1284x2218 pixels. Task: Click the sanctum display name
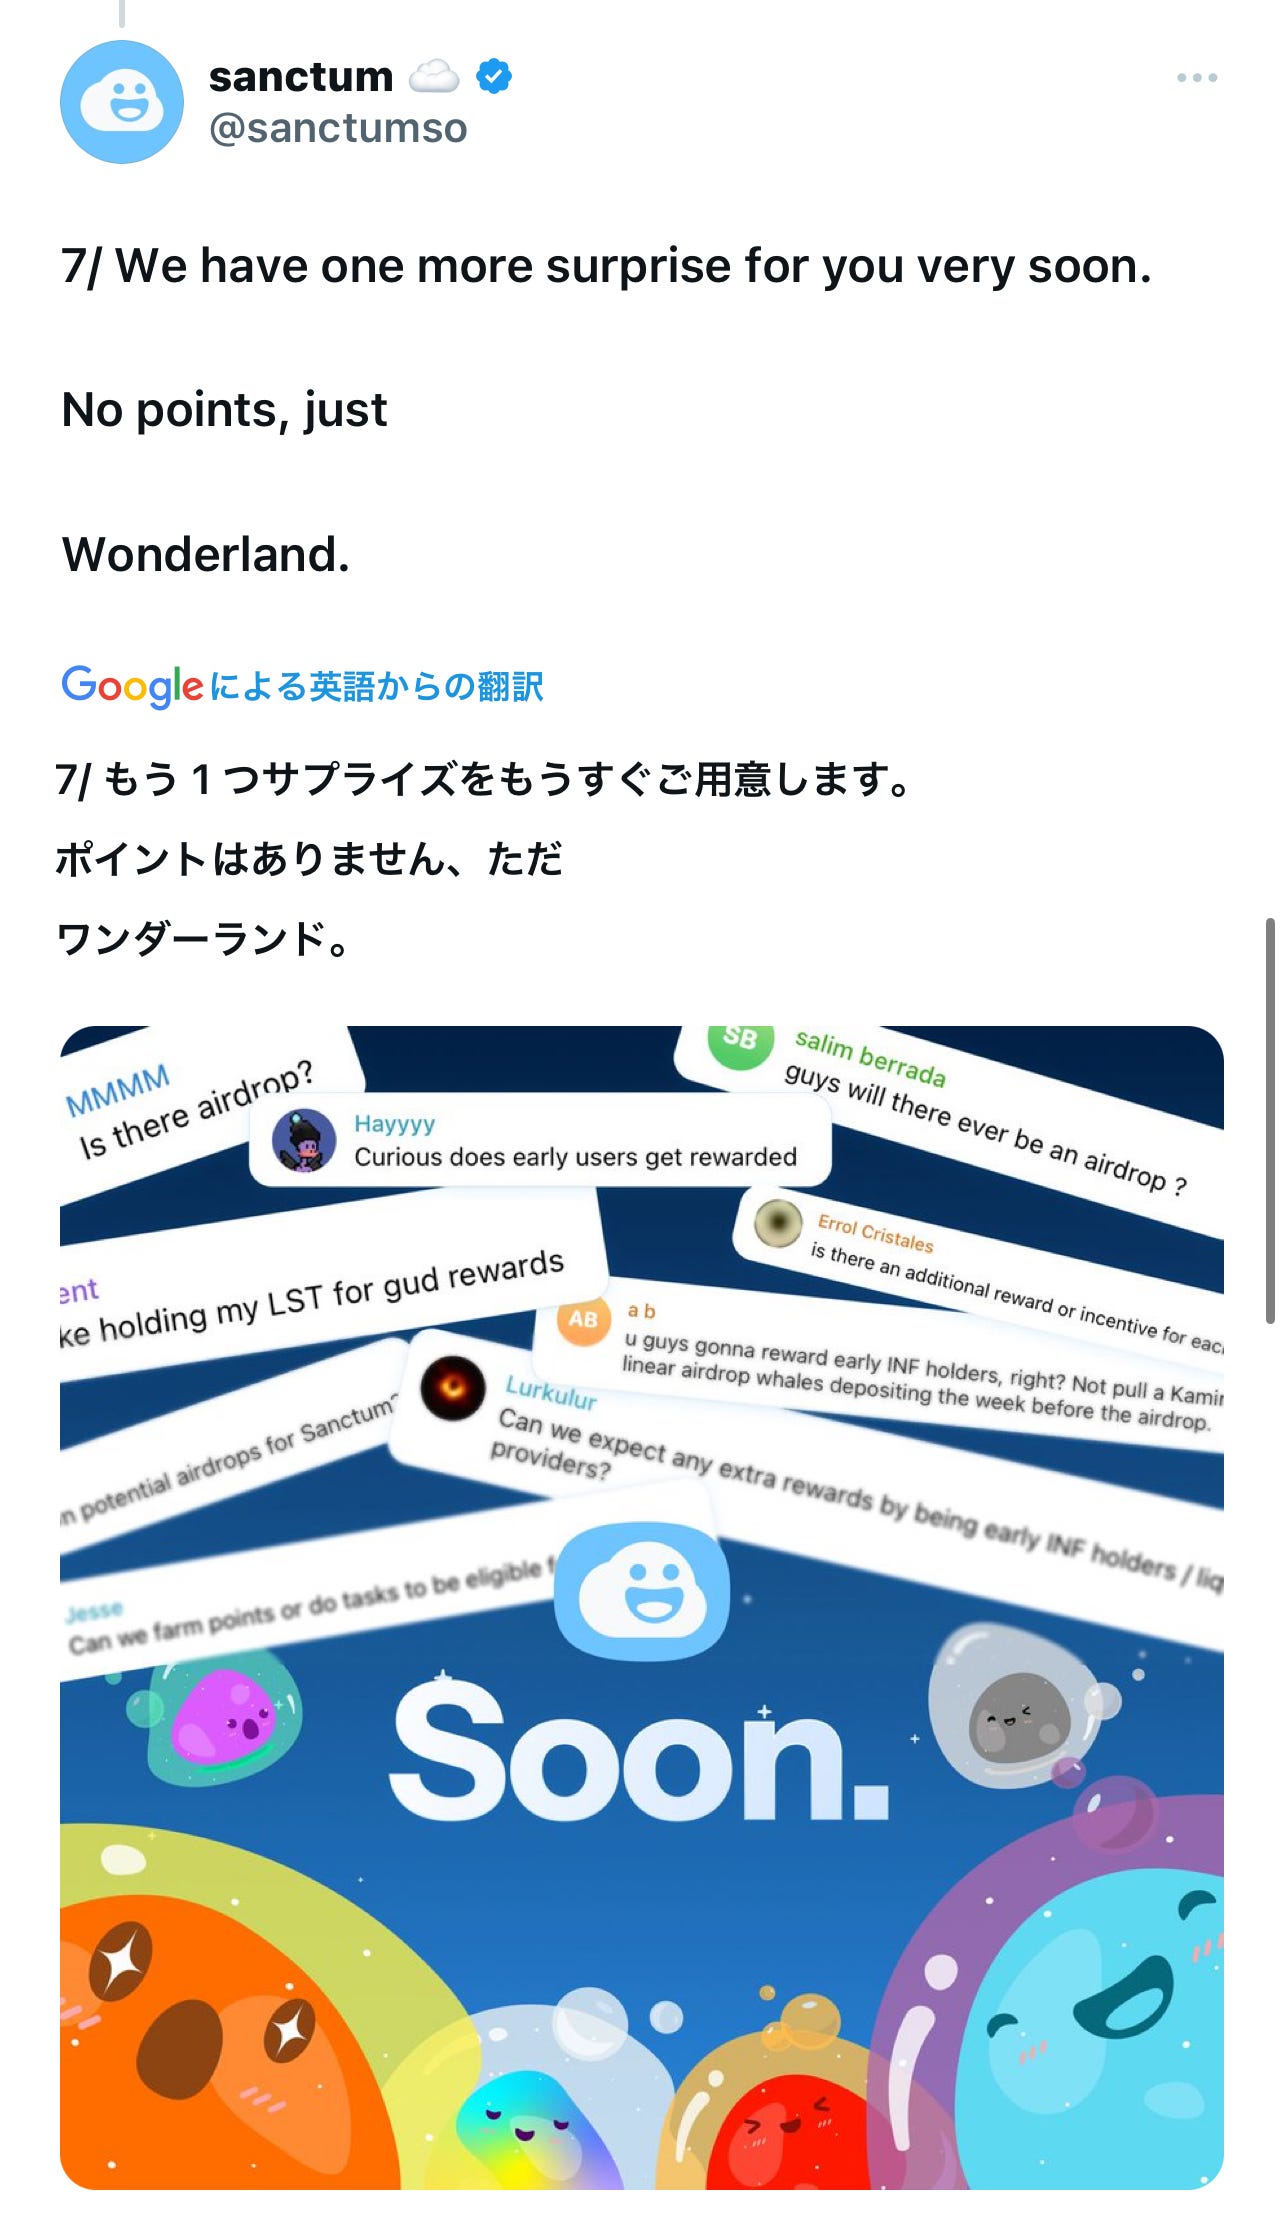pos(301,76)
